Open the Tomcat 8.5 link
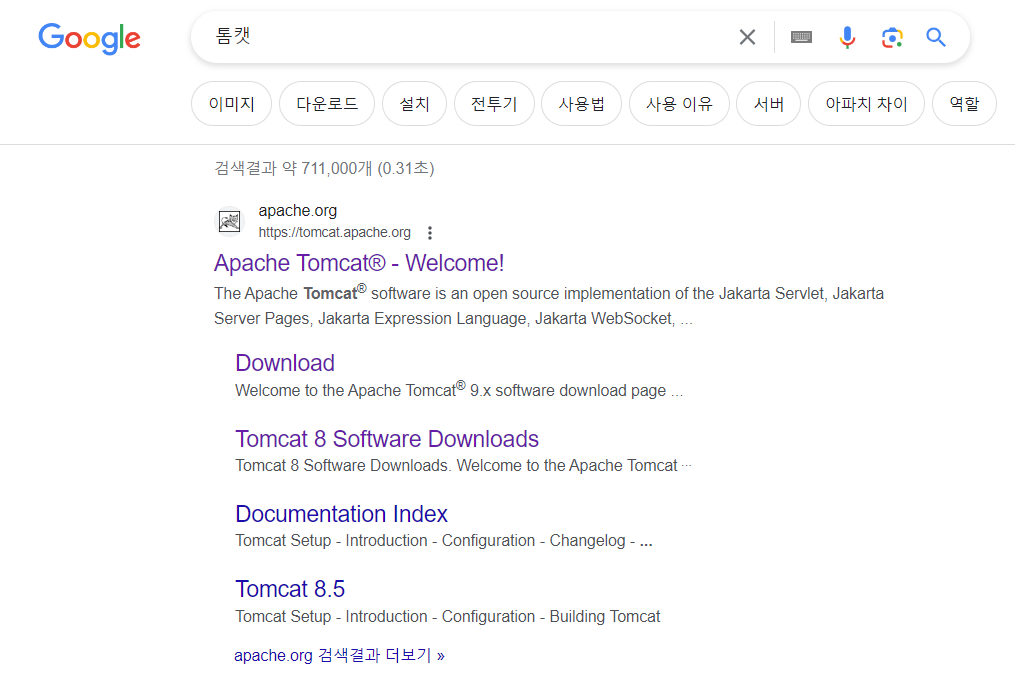 point(290,589)
